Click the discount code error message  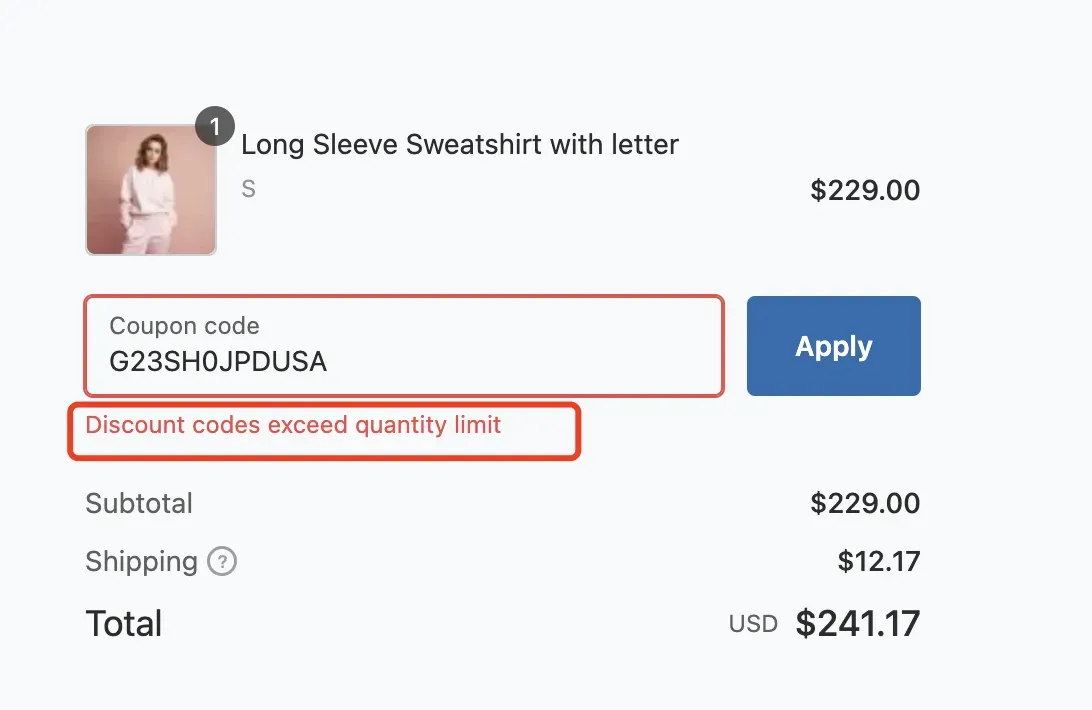point(293,425)
